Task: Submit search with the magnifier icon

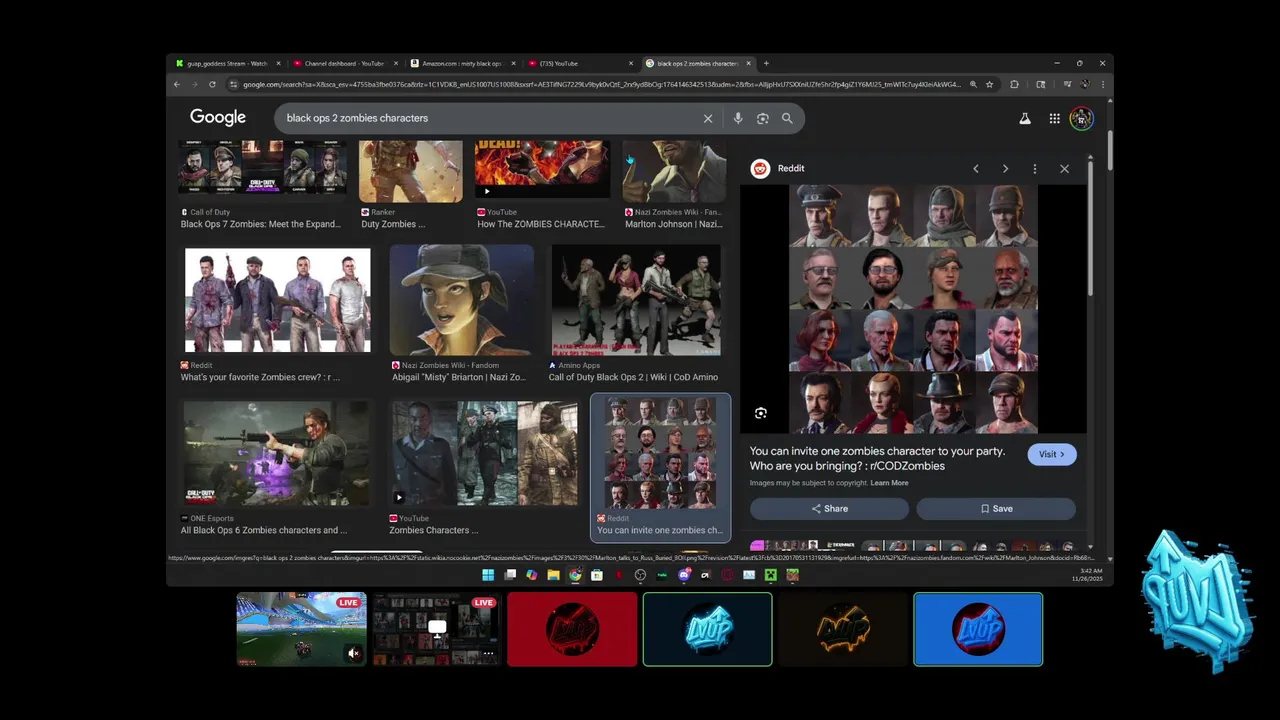Action: 787,118
